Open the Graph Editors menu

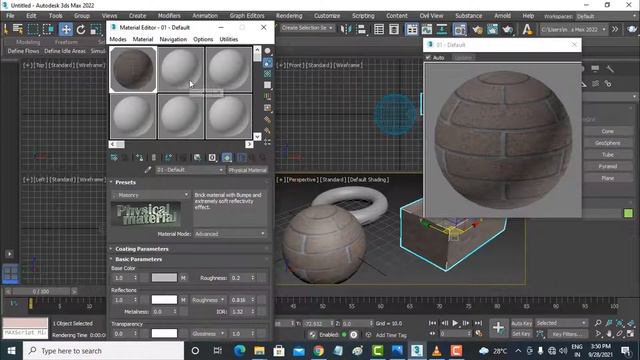(x=247, y=16)
